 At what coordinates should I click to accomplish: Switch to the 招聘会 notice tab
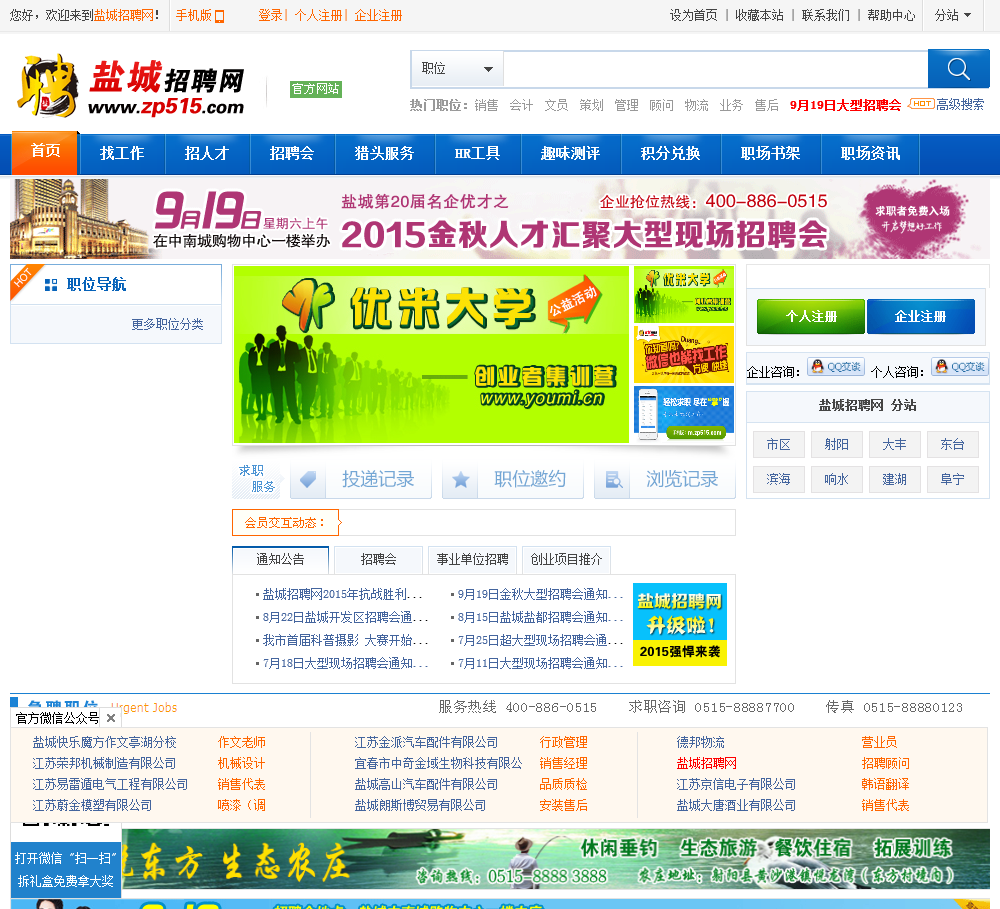[x=378, y=559]
